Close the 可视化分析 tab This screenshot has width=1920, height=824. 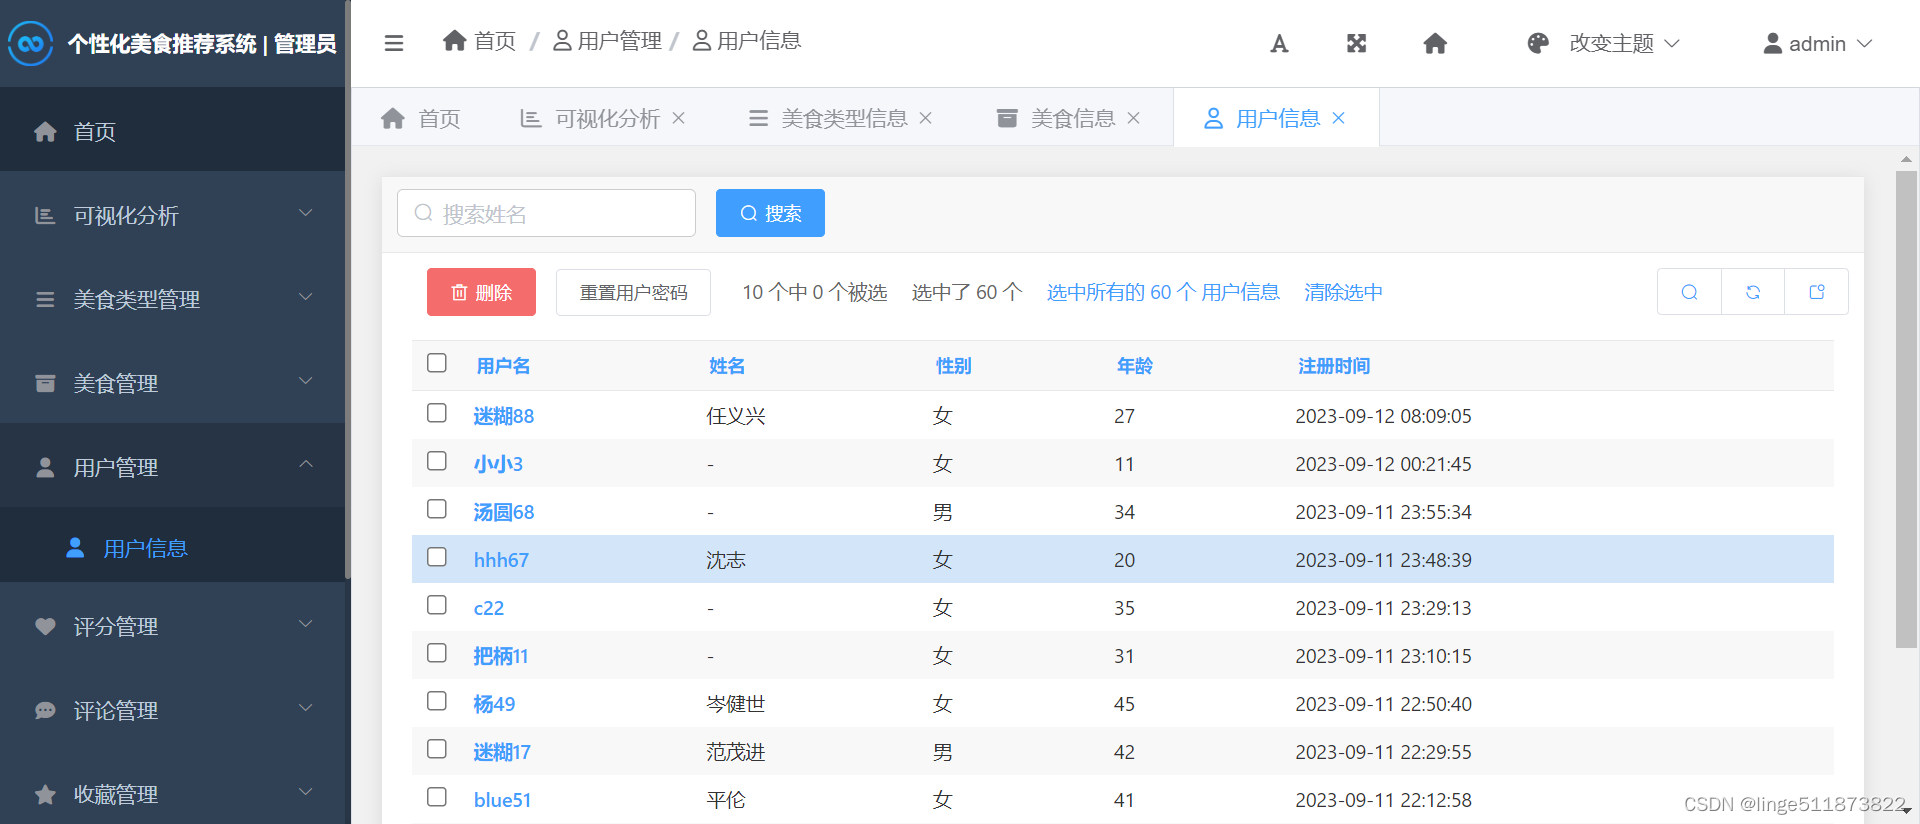[678, 118]
